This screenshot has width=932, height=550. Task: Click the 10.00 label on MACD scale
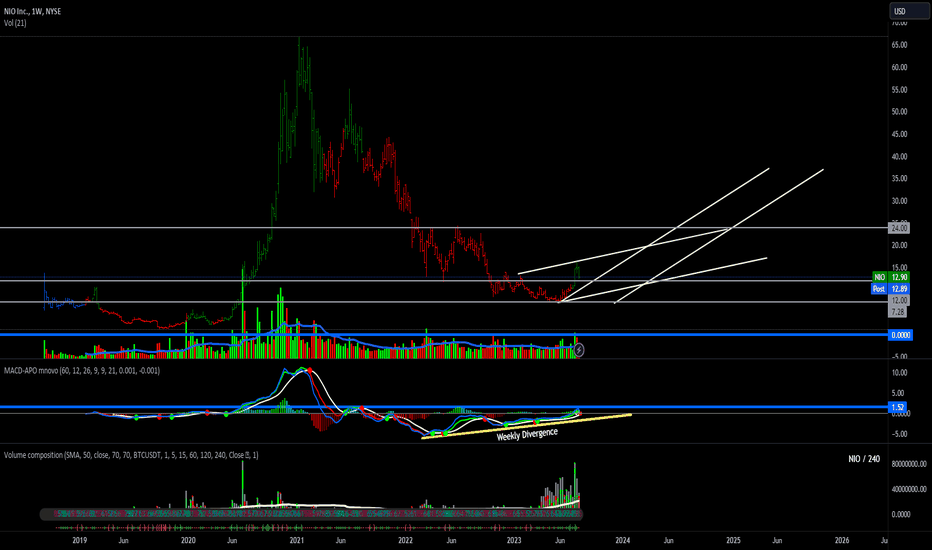(x=899, y=373)
